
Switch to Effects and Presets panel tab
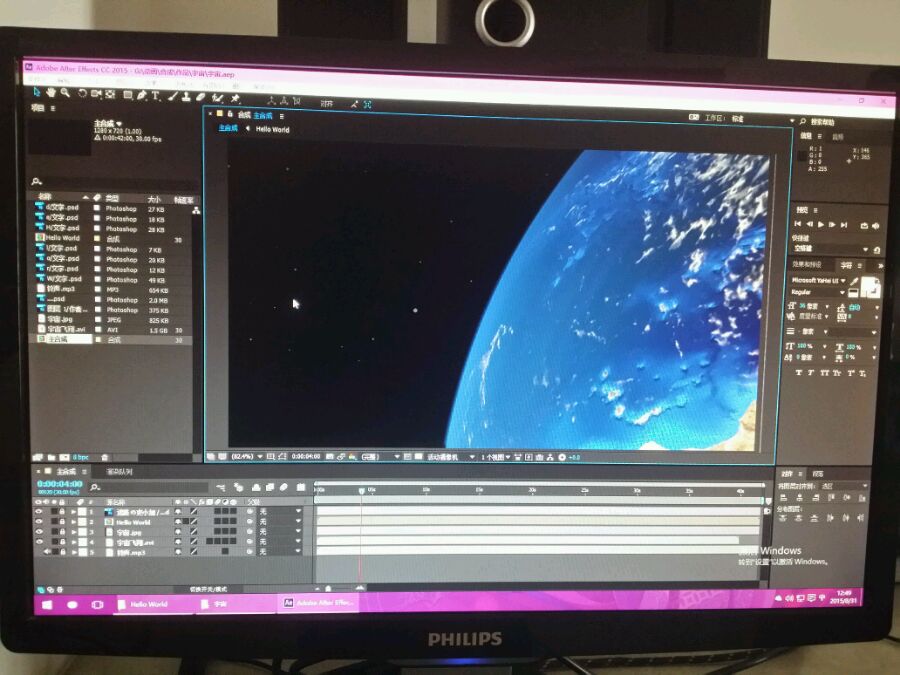point(807,265)
